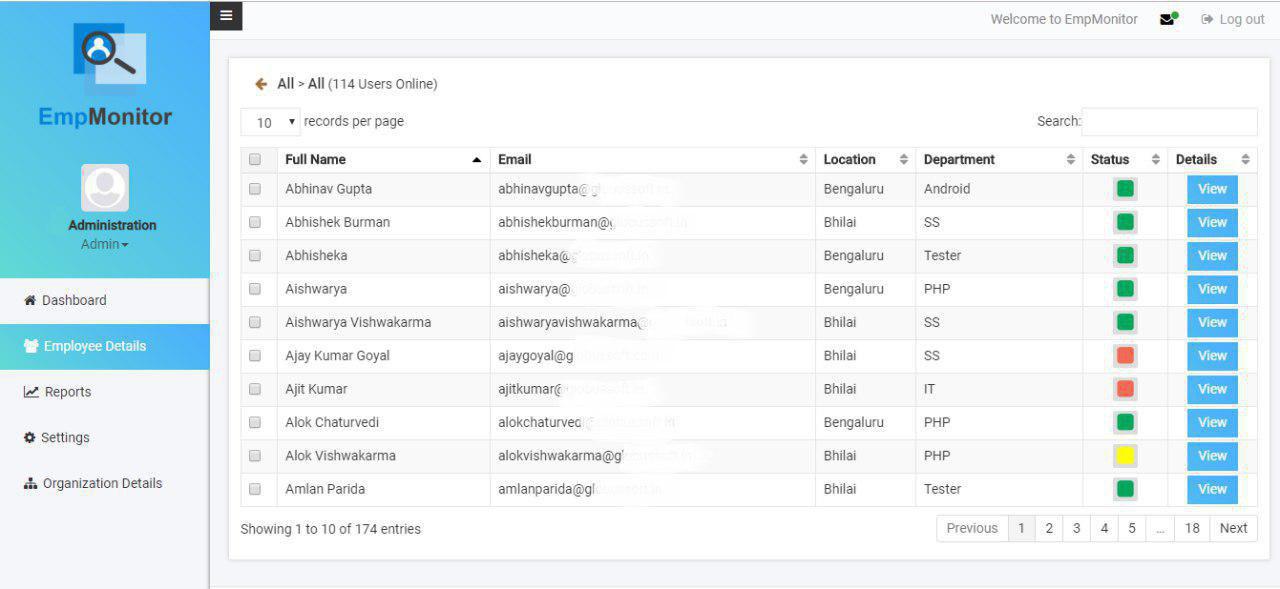
Task: Click the back arrow beside All
Action: (x=261, y=84)
